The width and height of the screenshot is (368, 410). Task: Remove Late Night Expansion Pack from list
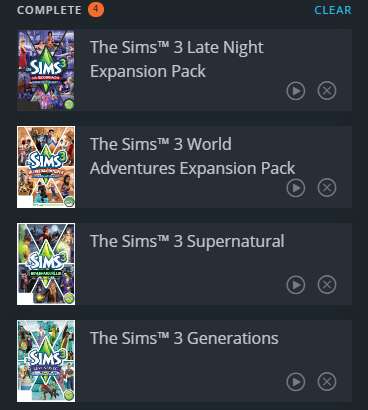327,91
